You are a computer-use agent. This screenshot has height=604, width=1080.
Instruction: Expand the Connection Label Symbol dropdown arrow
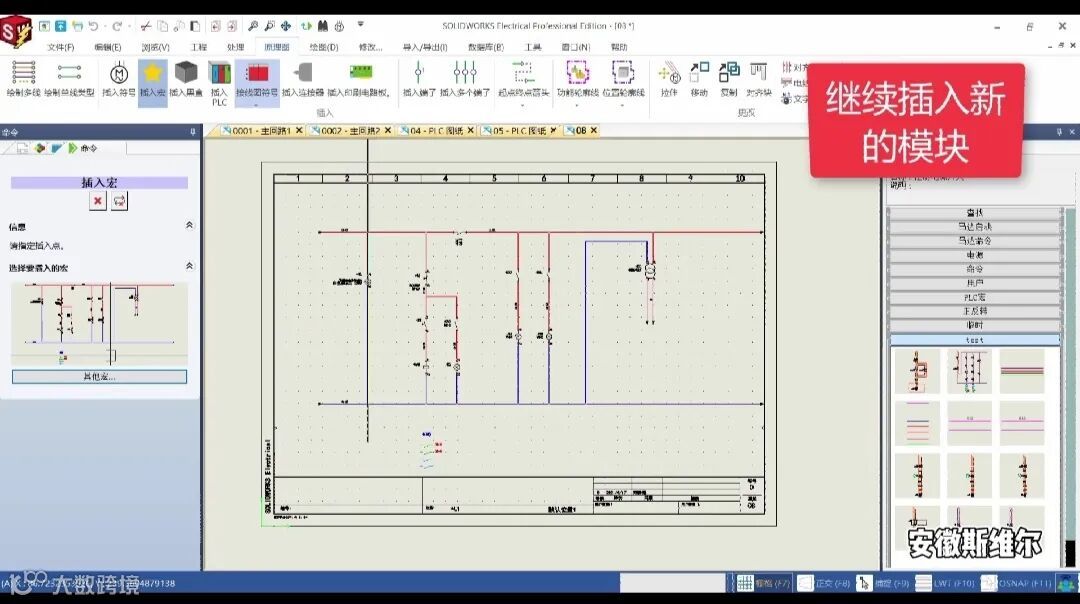coord(257,104)
